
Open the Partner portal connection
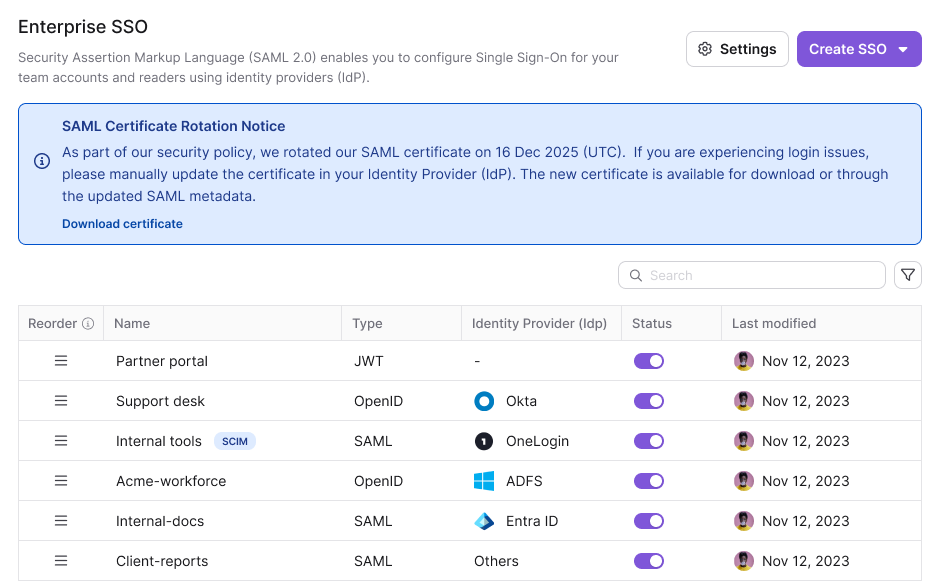tap(162, 361)
